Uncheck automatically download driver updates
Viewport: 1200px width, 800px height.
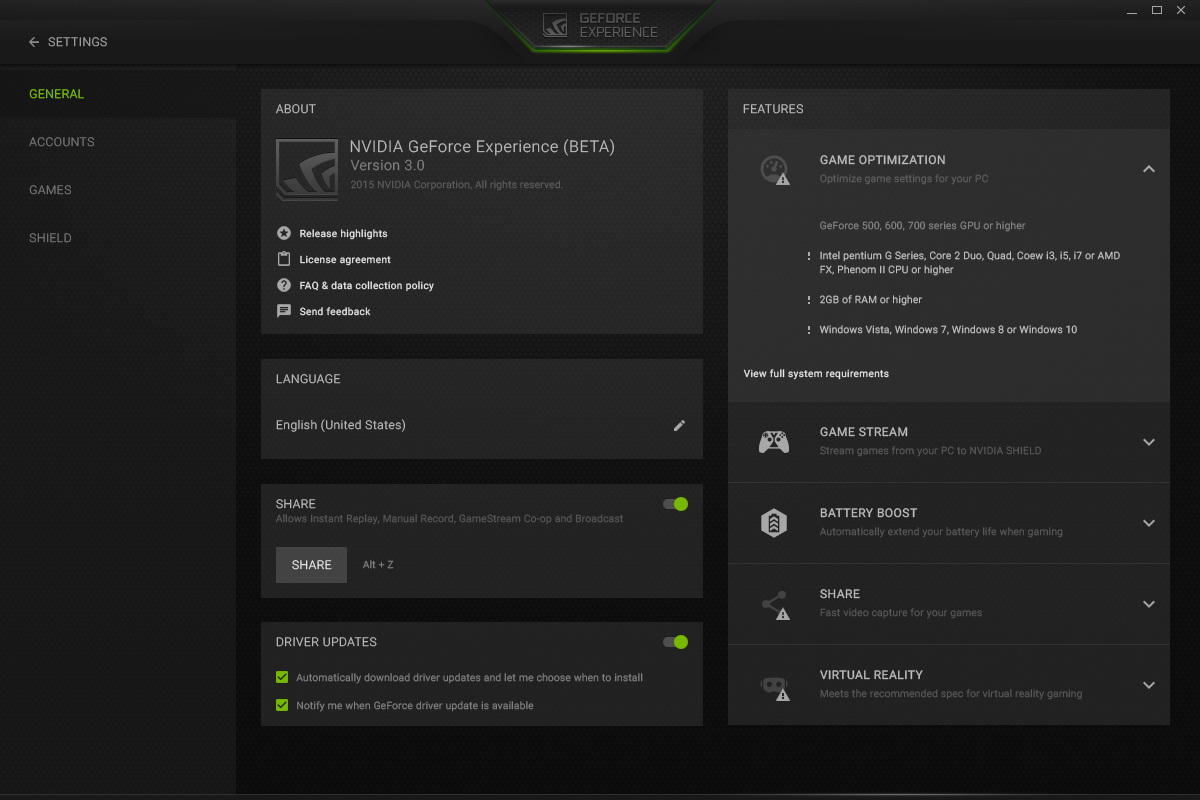pyautogui.click(x=282, y=677)
